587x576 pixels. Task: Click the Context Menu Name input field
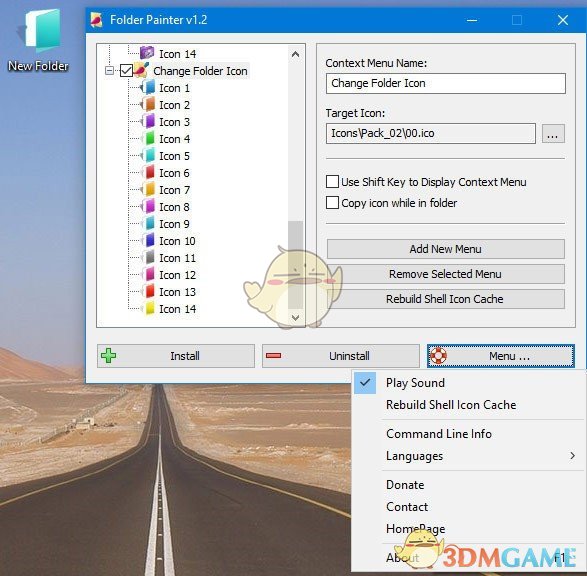(445, 83)
